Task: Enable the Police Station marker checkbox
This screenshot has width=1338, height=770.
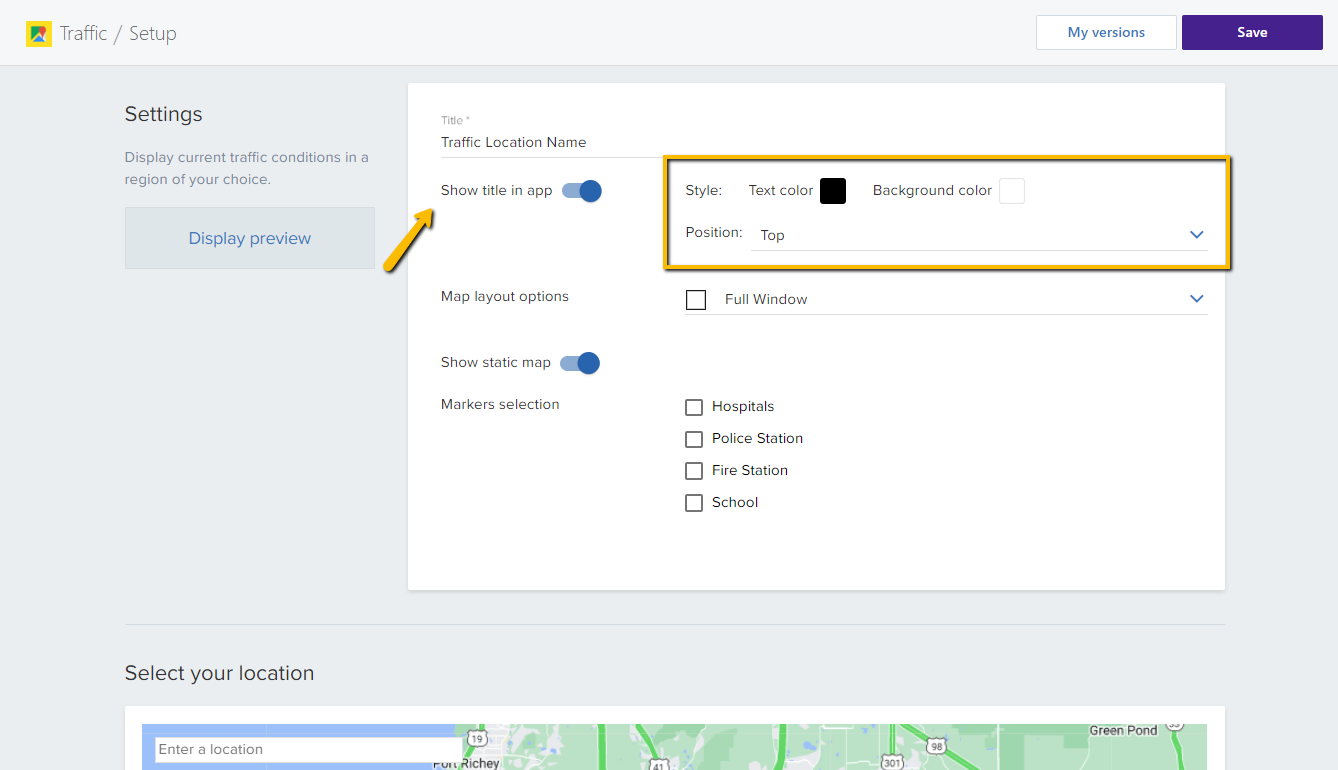Action: tap(694, 439)
